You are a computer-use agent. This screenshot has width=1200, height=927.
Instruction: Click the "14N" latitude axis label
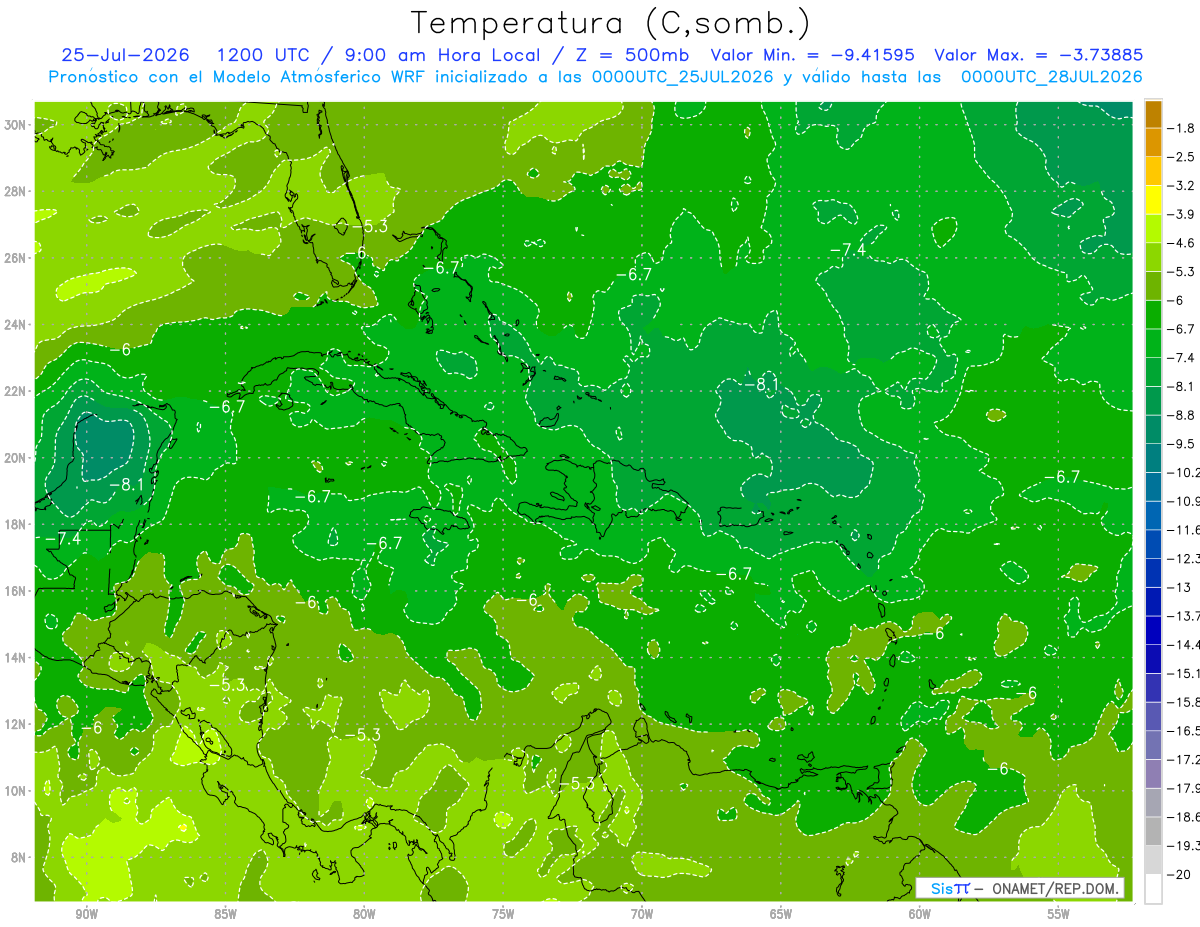click(x=16, y=657)
